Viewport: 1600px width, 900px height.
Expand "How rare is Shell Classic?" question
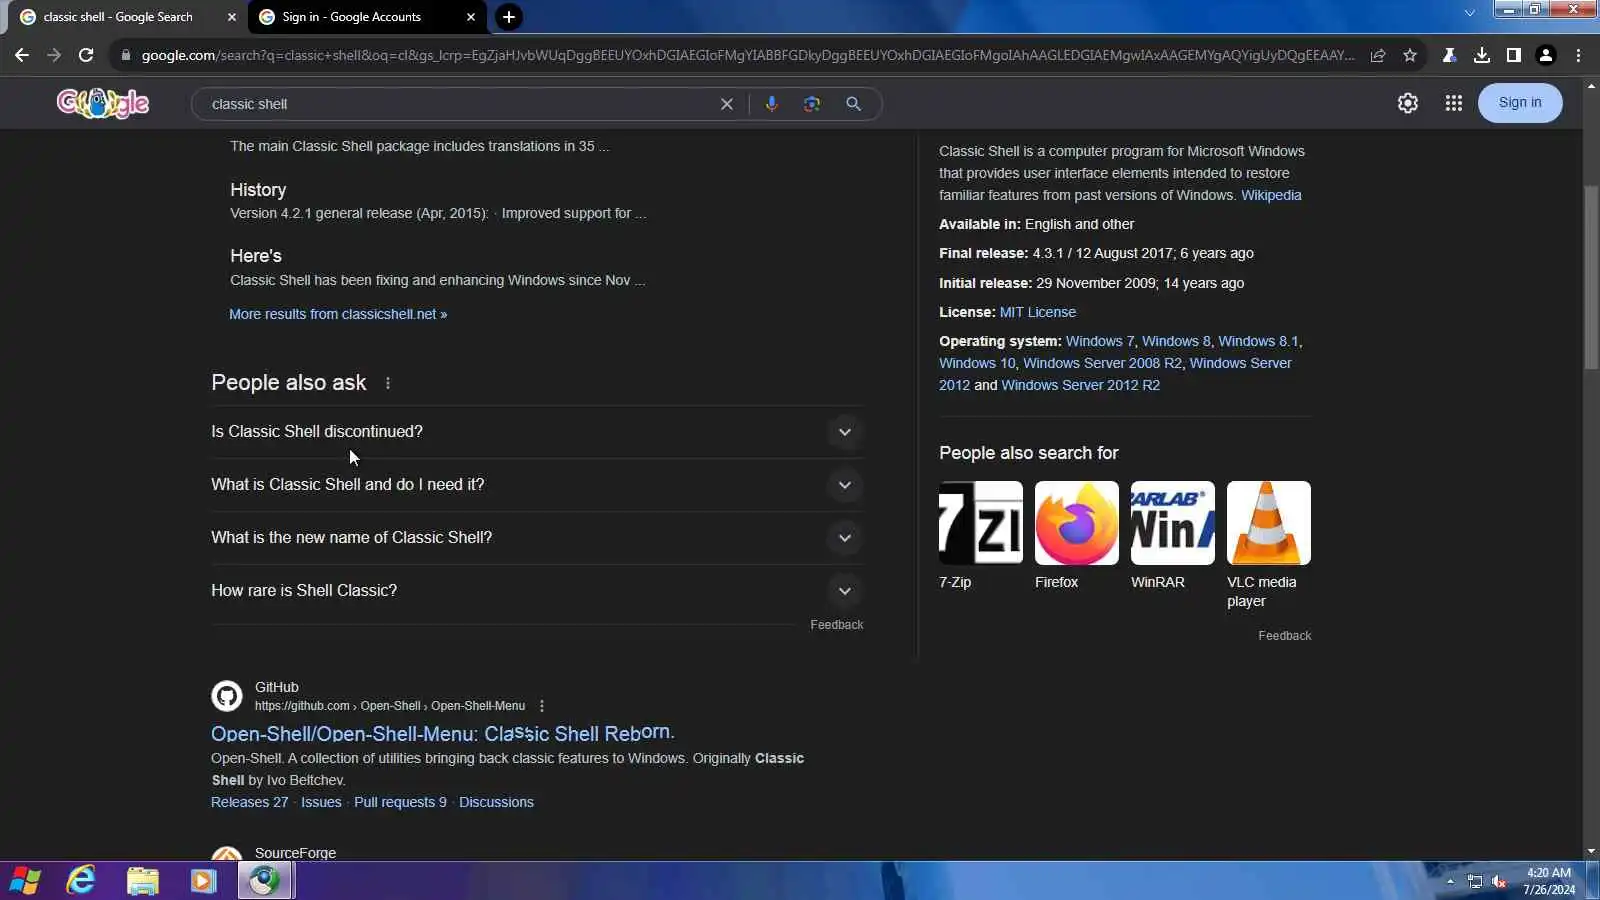[537, 591]
